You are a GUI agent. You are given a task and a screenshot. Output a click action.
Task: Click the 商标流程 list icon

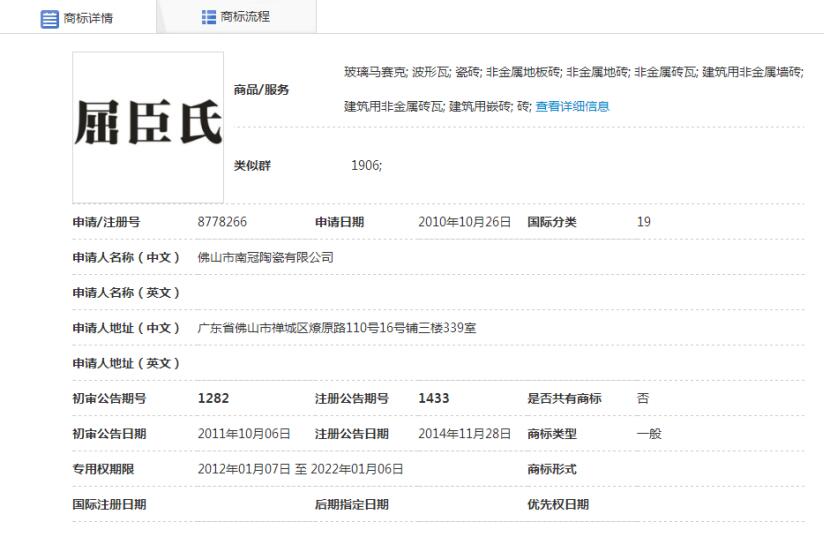(x=209, y=17)
